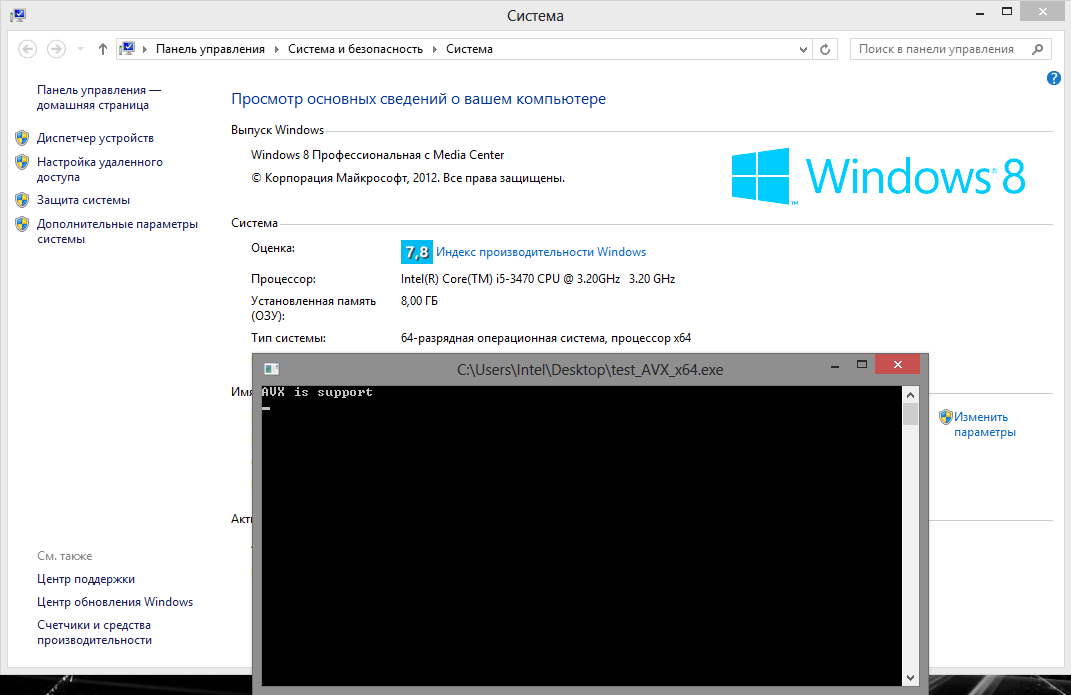Expand chevron after Панель управления
The height and width of the screenshot is (695, 1071).
point(277,49)
